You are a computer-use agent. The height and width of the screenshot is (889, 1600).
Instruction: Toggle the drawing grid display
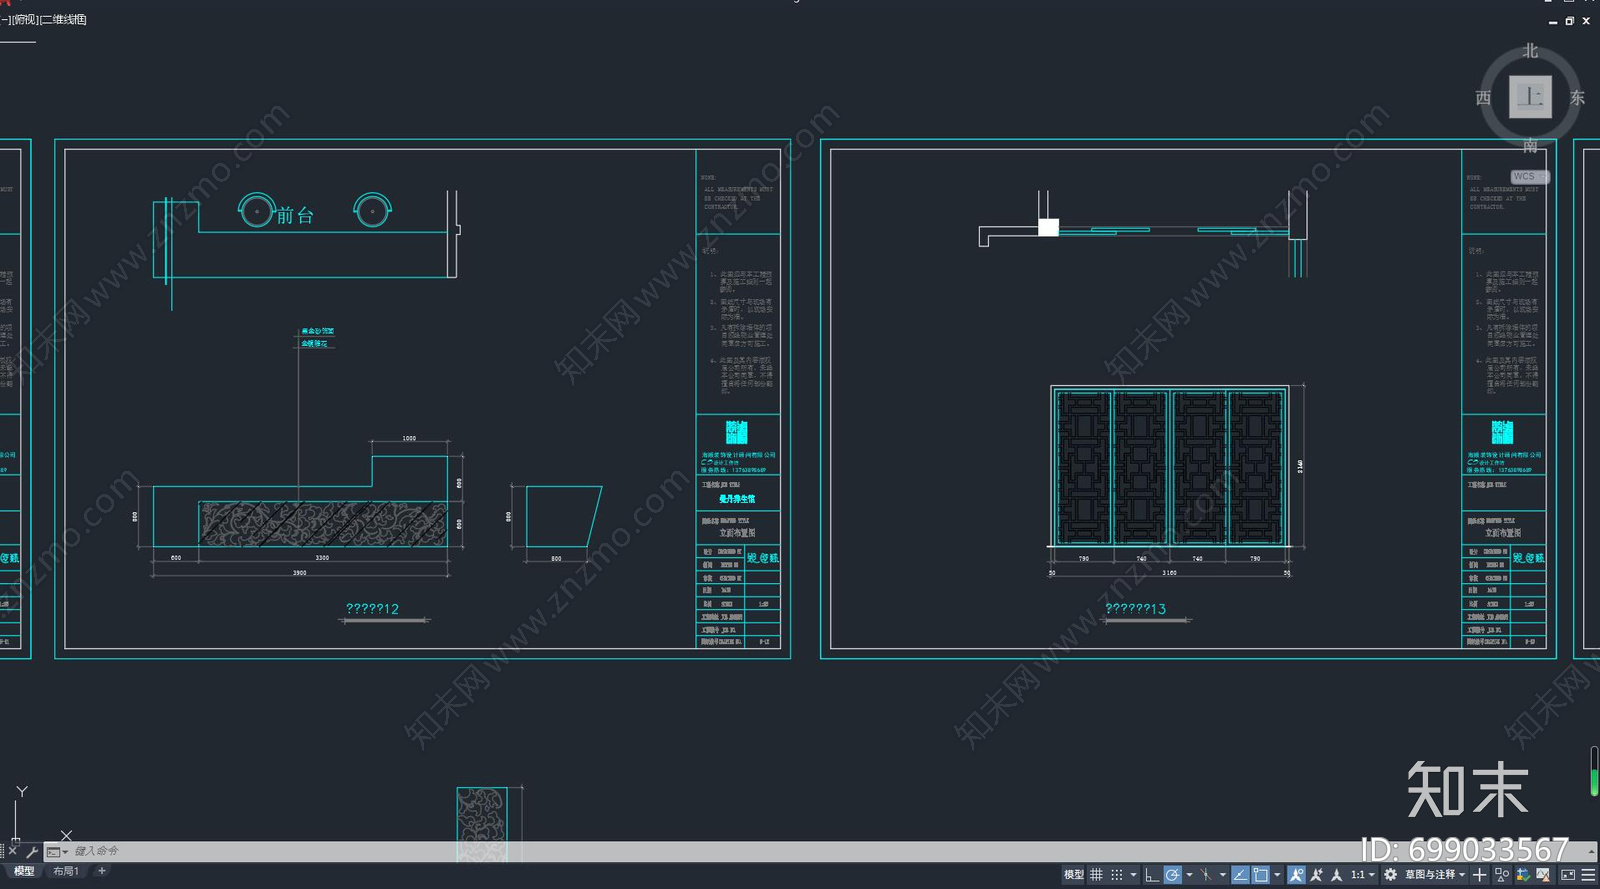coord(1096,875)
